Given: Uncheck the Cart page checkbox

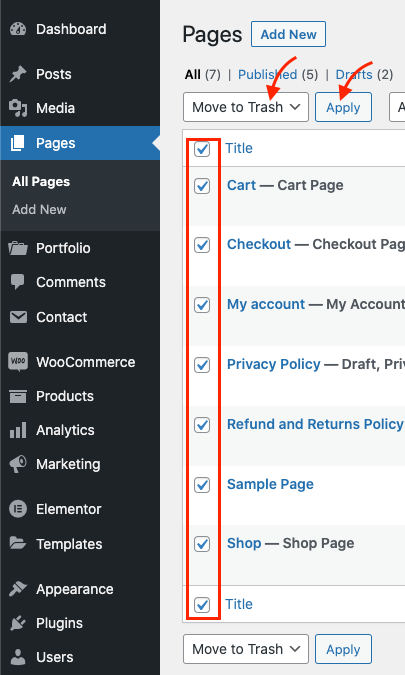Looking at the screenshot, I should point(202,186).
